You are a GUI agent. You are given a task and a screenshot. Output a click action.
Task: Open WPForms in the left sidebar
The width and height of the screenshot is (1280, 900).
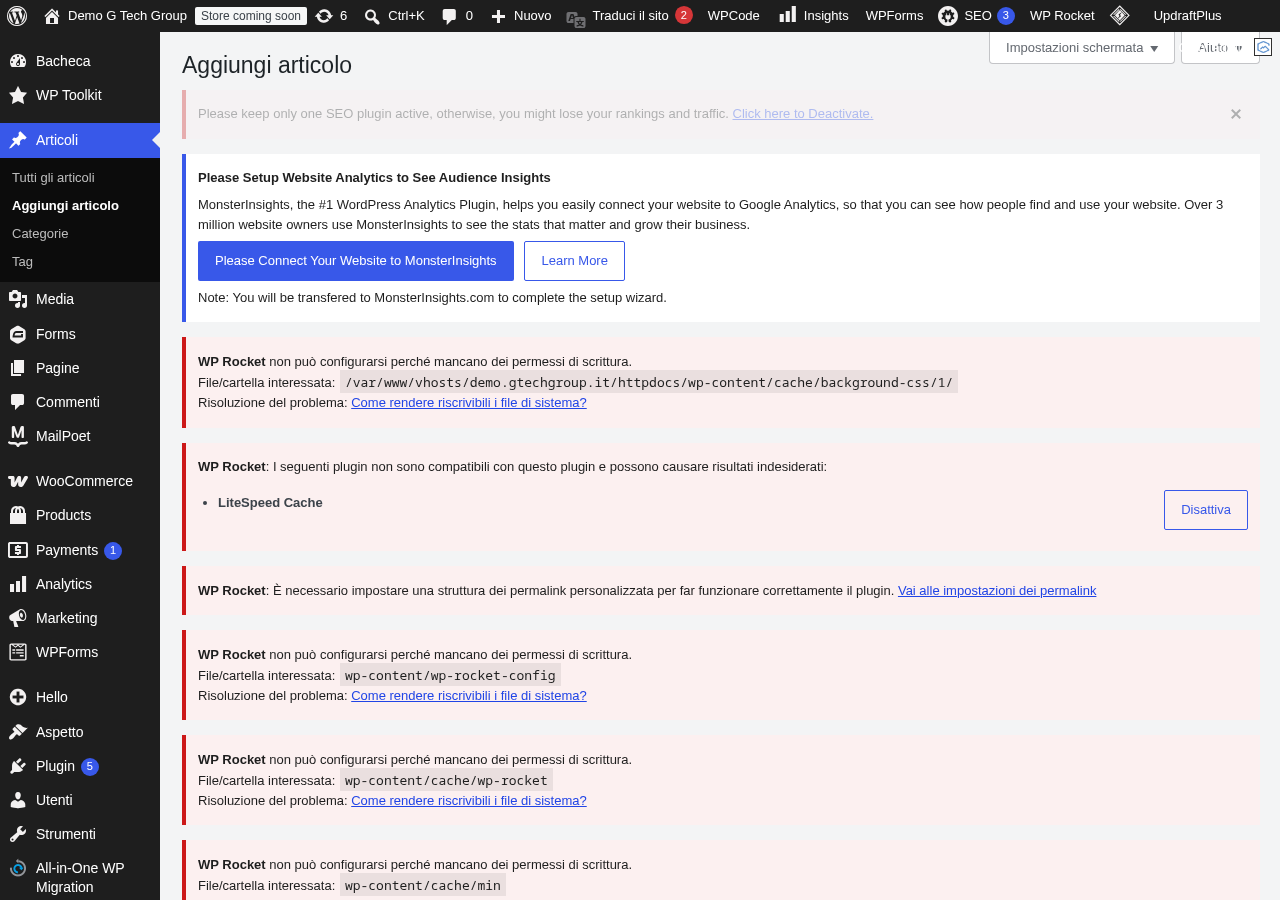(80, 652)
